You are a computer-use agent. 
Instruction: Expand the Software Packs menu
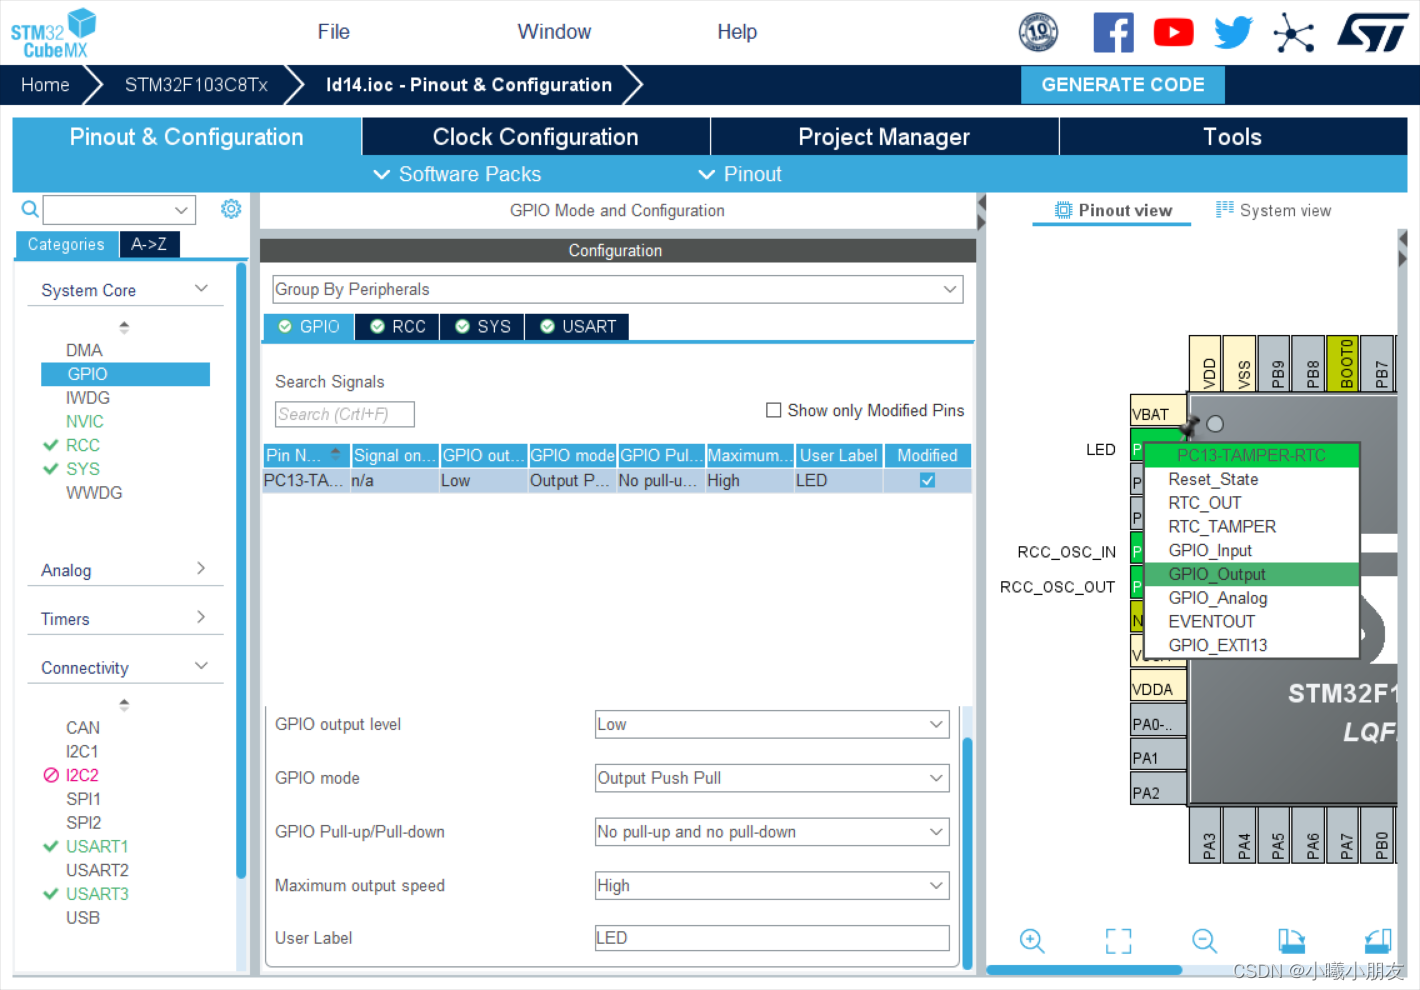pyautogui.click(x=457, y=174)
